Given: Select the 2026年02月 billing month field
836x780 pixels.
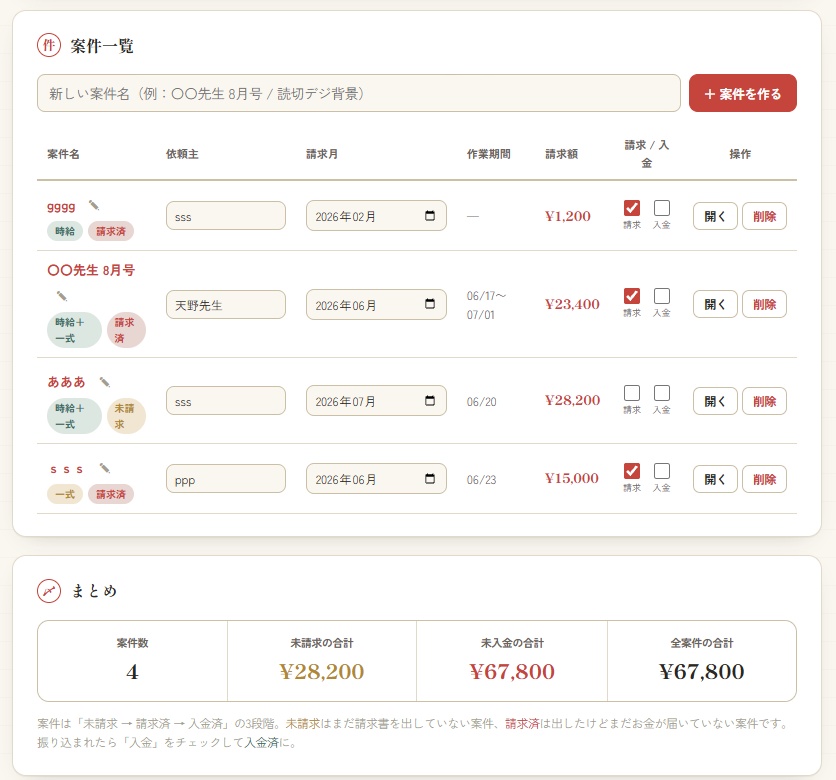Looking at the screenshot, I should pos(376,216).
